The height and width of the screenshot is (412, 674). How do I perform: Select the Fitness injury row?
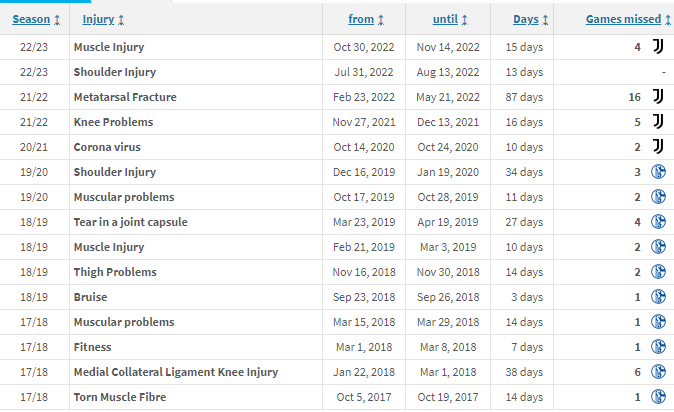(337, 347)
